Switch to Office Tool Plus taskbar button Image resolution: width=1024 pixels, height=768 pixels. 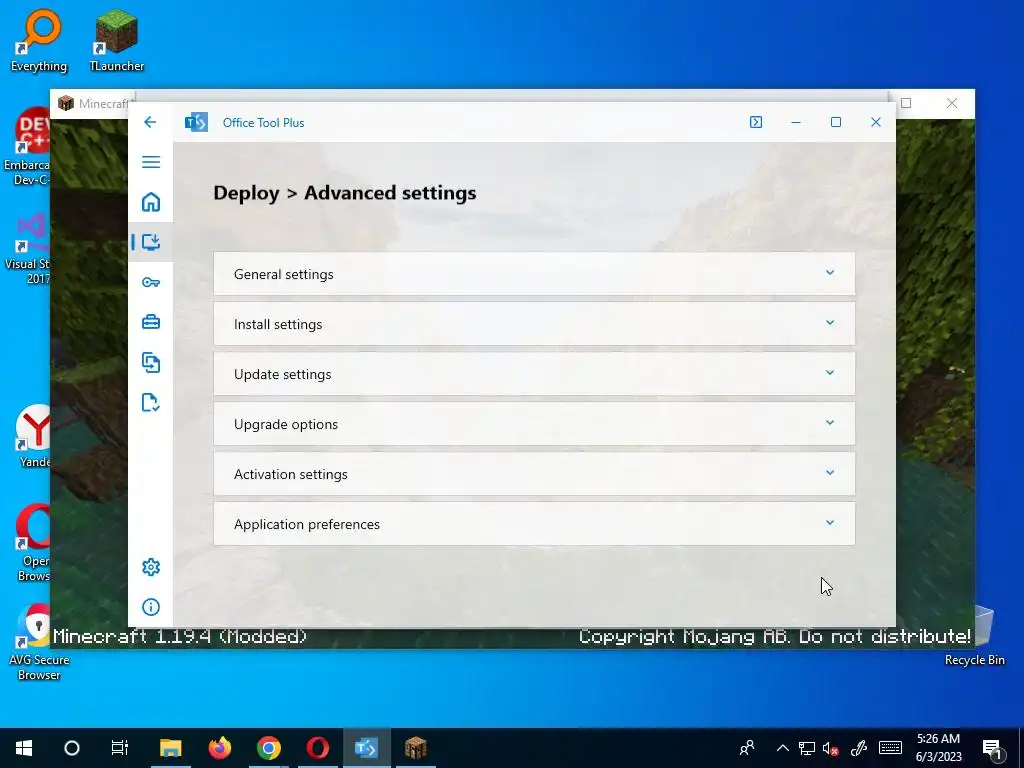pos(366,748)
